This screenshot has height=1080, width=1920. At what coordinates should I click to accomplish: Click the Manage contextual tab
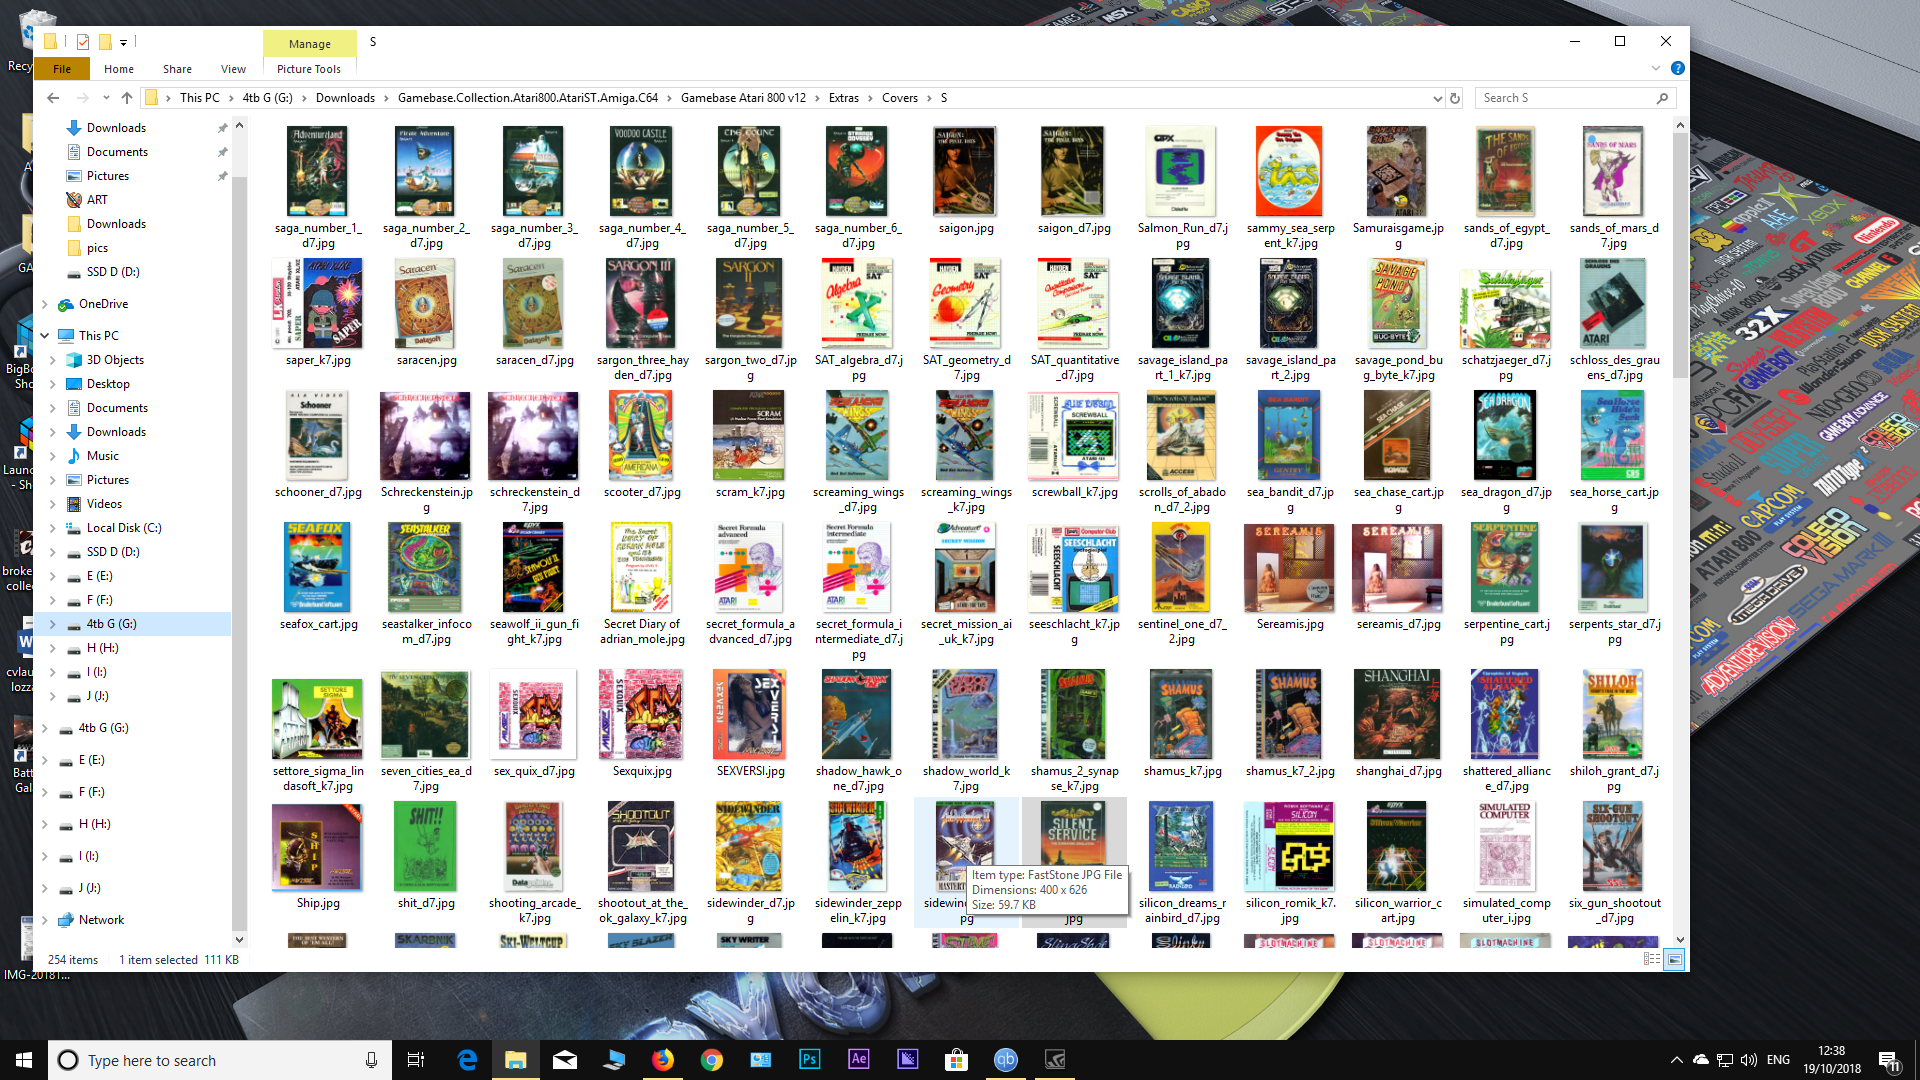(x=310, y=44)
